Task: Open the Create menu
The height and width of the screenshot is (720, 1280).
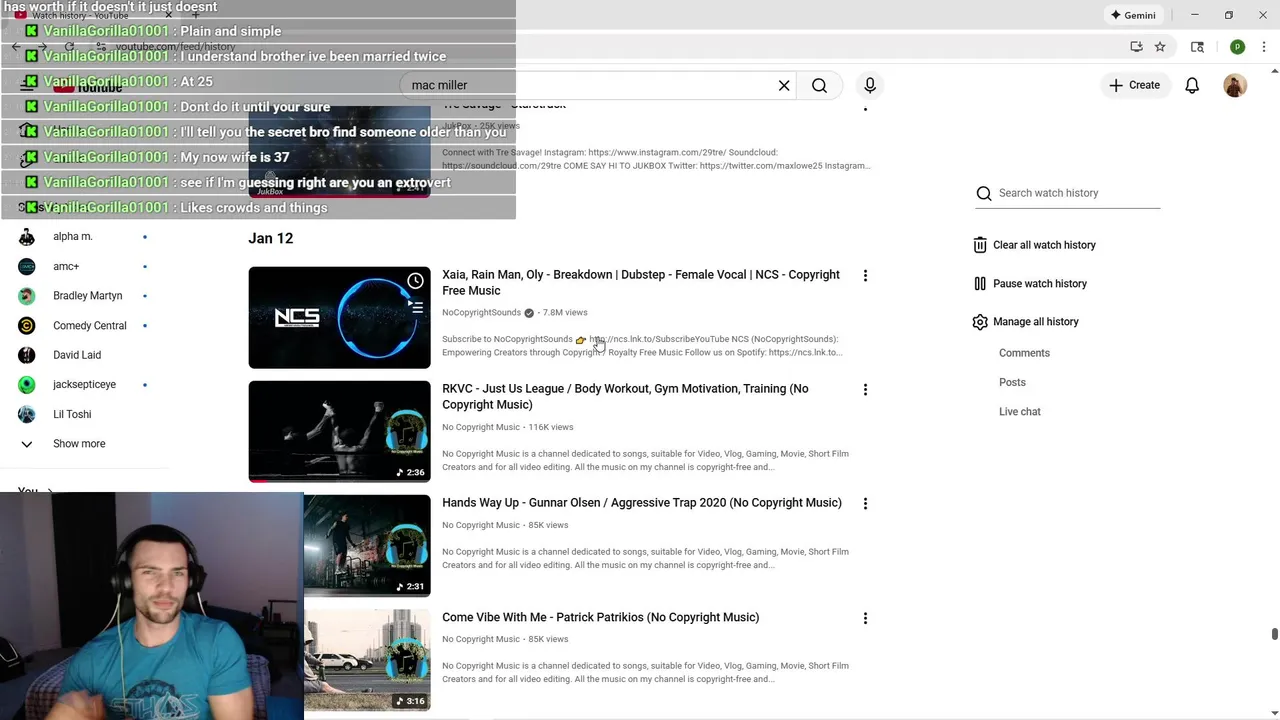Action: (x=1134, y=85)
